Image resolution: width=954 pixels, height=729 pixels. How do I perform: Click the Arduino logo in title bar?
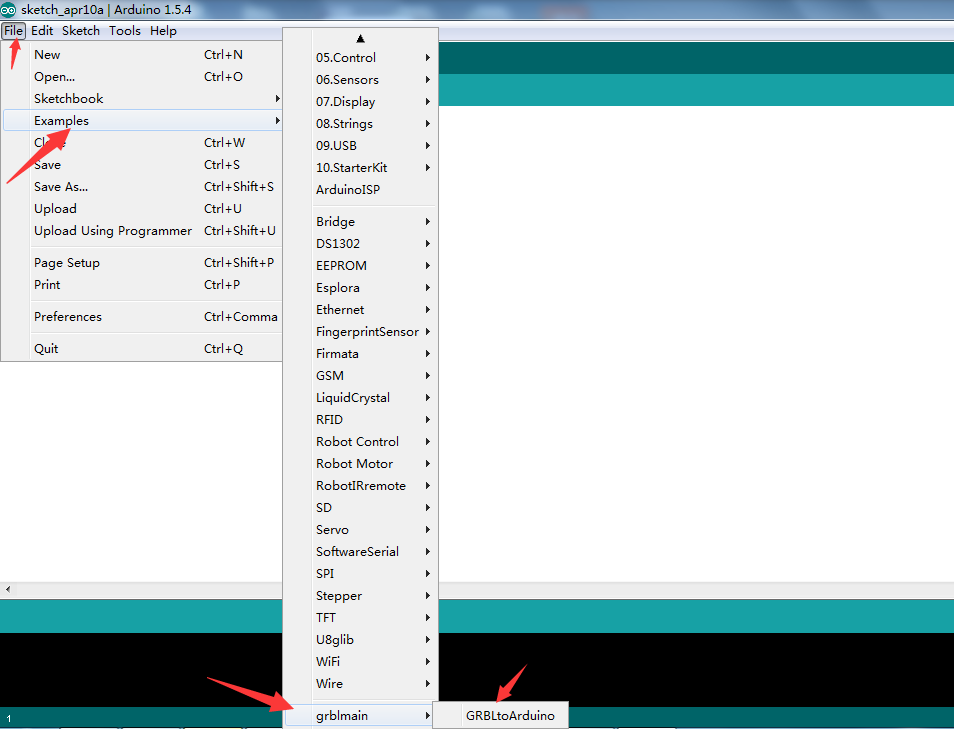click(9, 10)
